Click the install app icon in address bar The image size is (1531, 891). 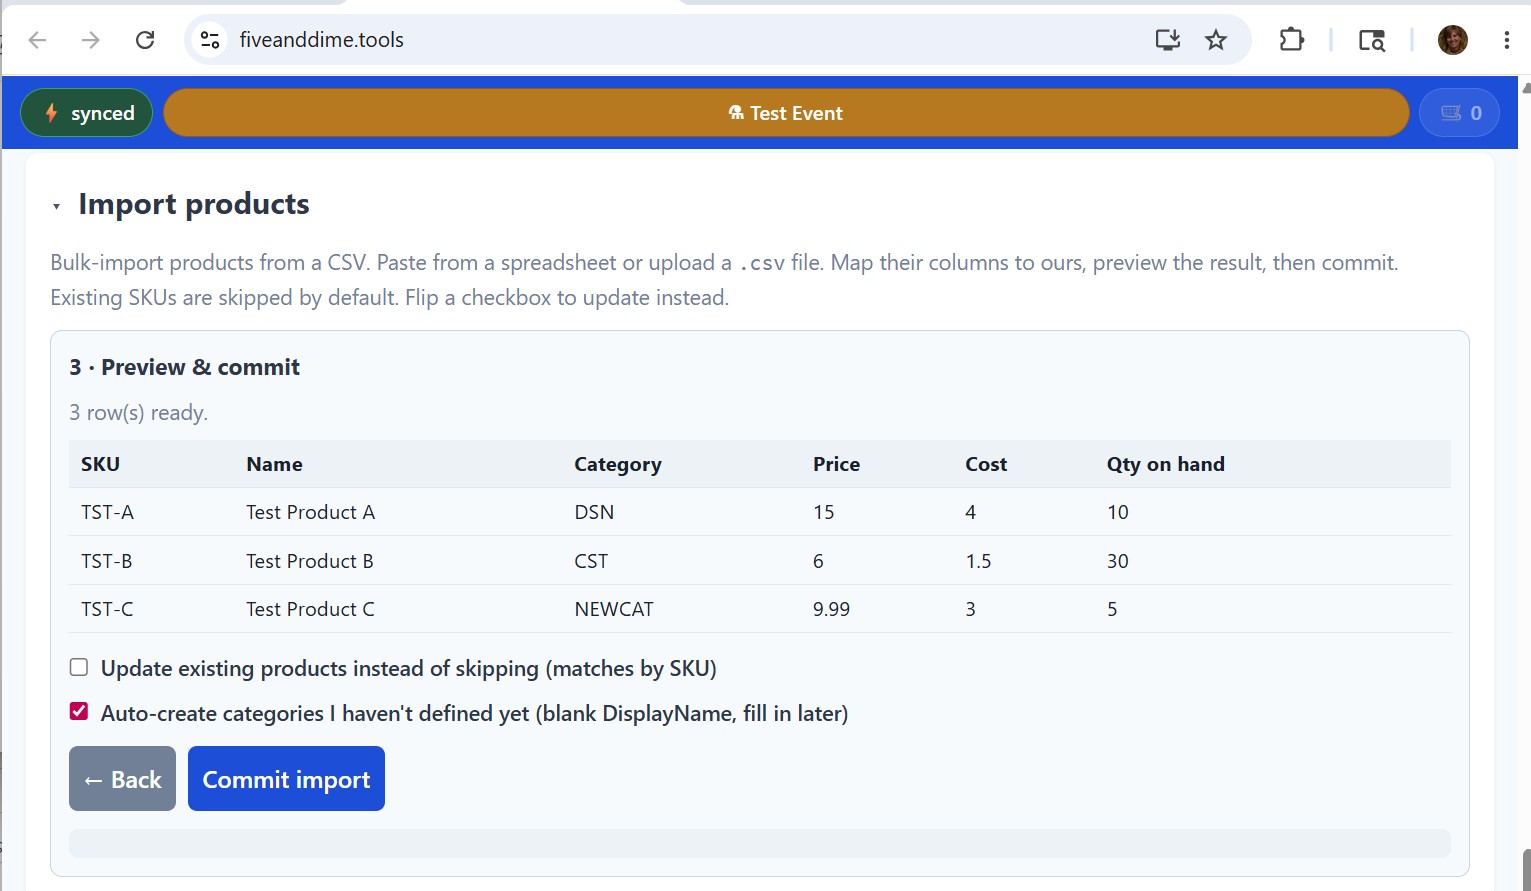coord(1167,40)
